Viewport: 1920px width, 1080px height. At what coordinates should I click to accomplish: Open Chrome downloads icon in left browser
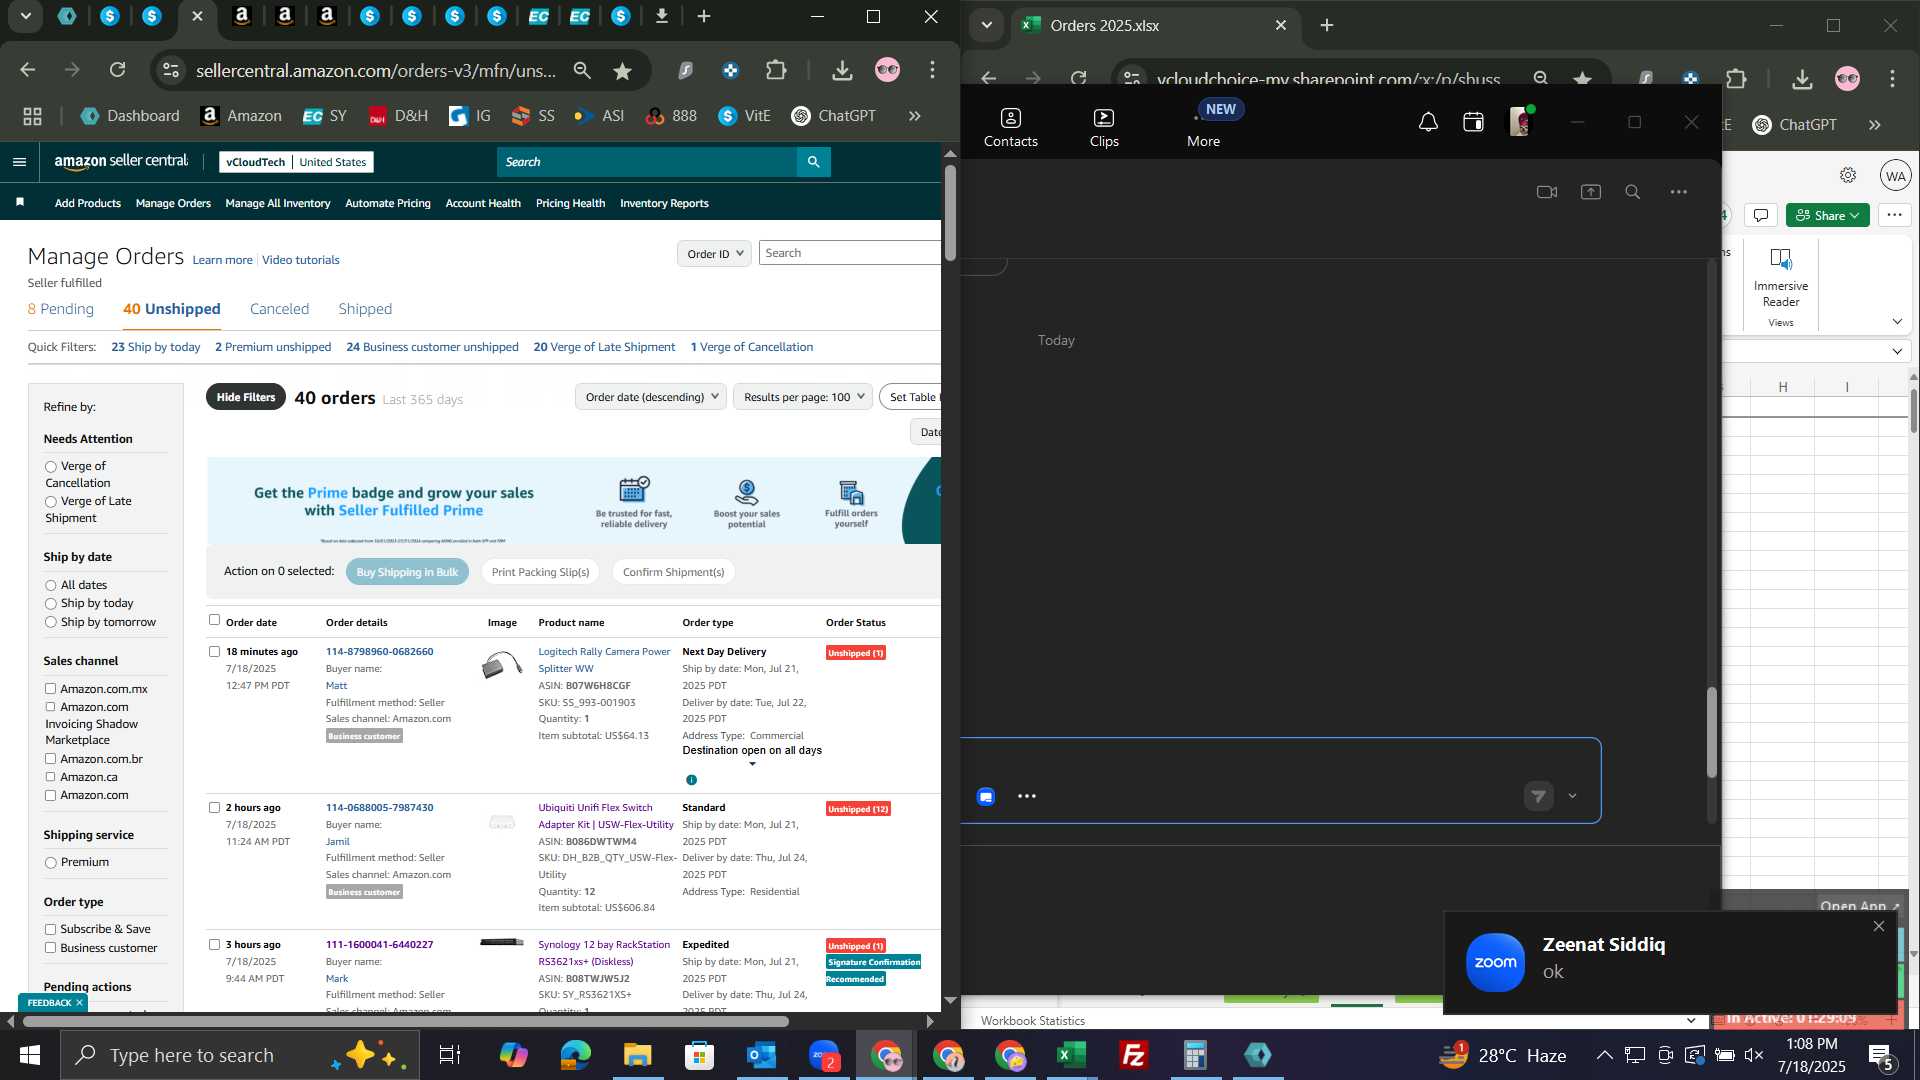[x=842, y=70]
